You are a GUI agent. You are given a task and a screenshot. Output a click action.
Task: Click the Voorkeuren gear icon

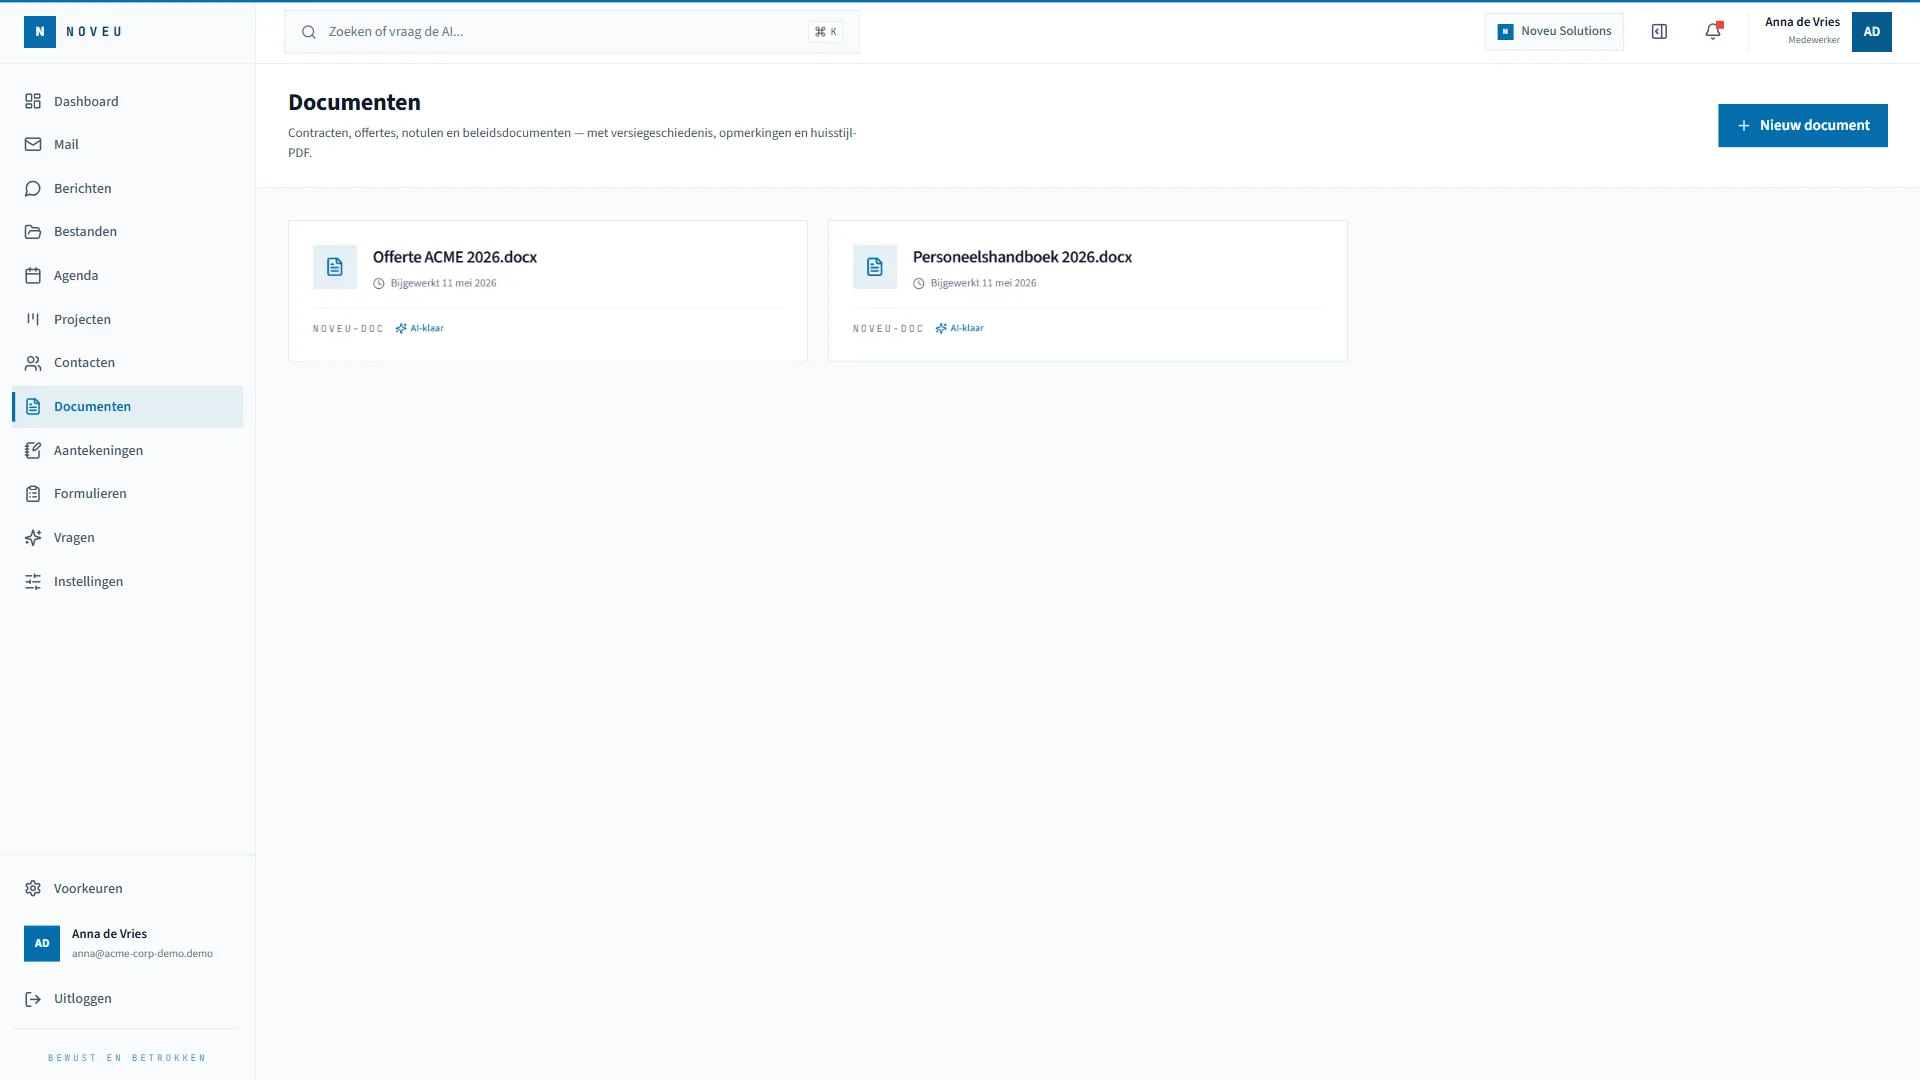(33, 888)
